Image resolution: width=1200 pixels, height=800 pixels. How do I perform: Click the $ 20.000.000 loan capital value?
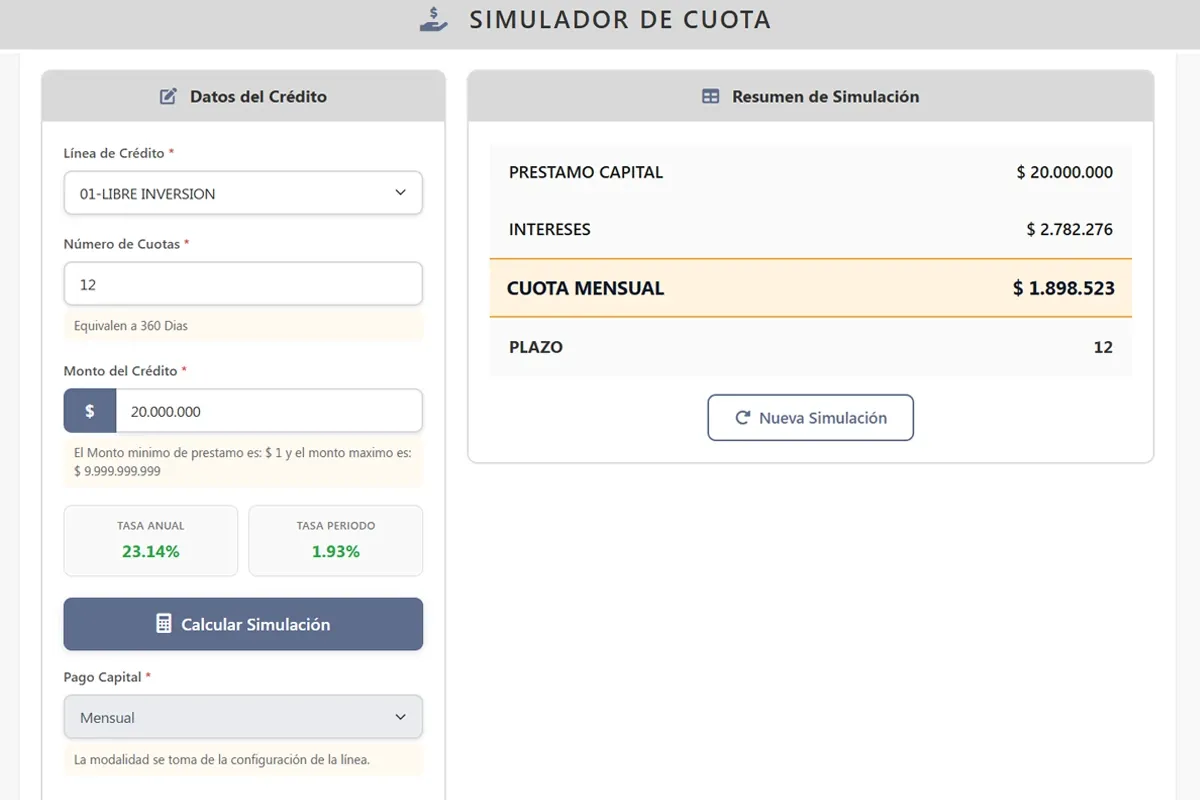(x=1064, y=172)
